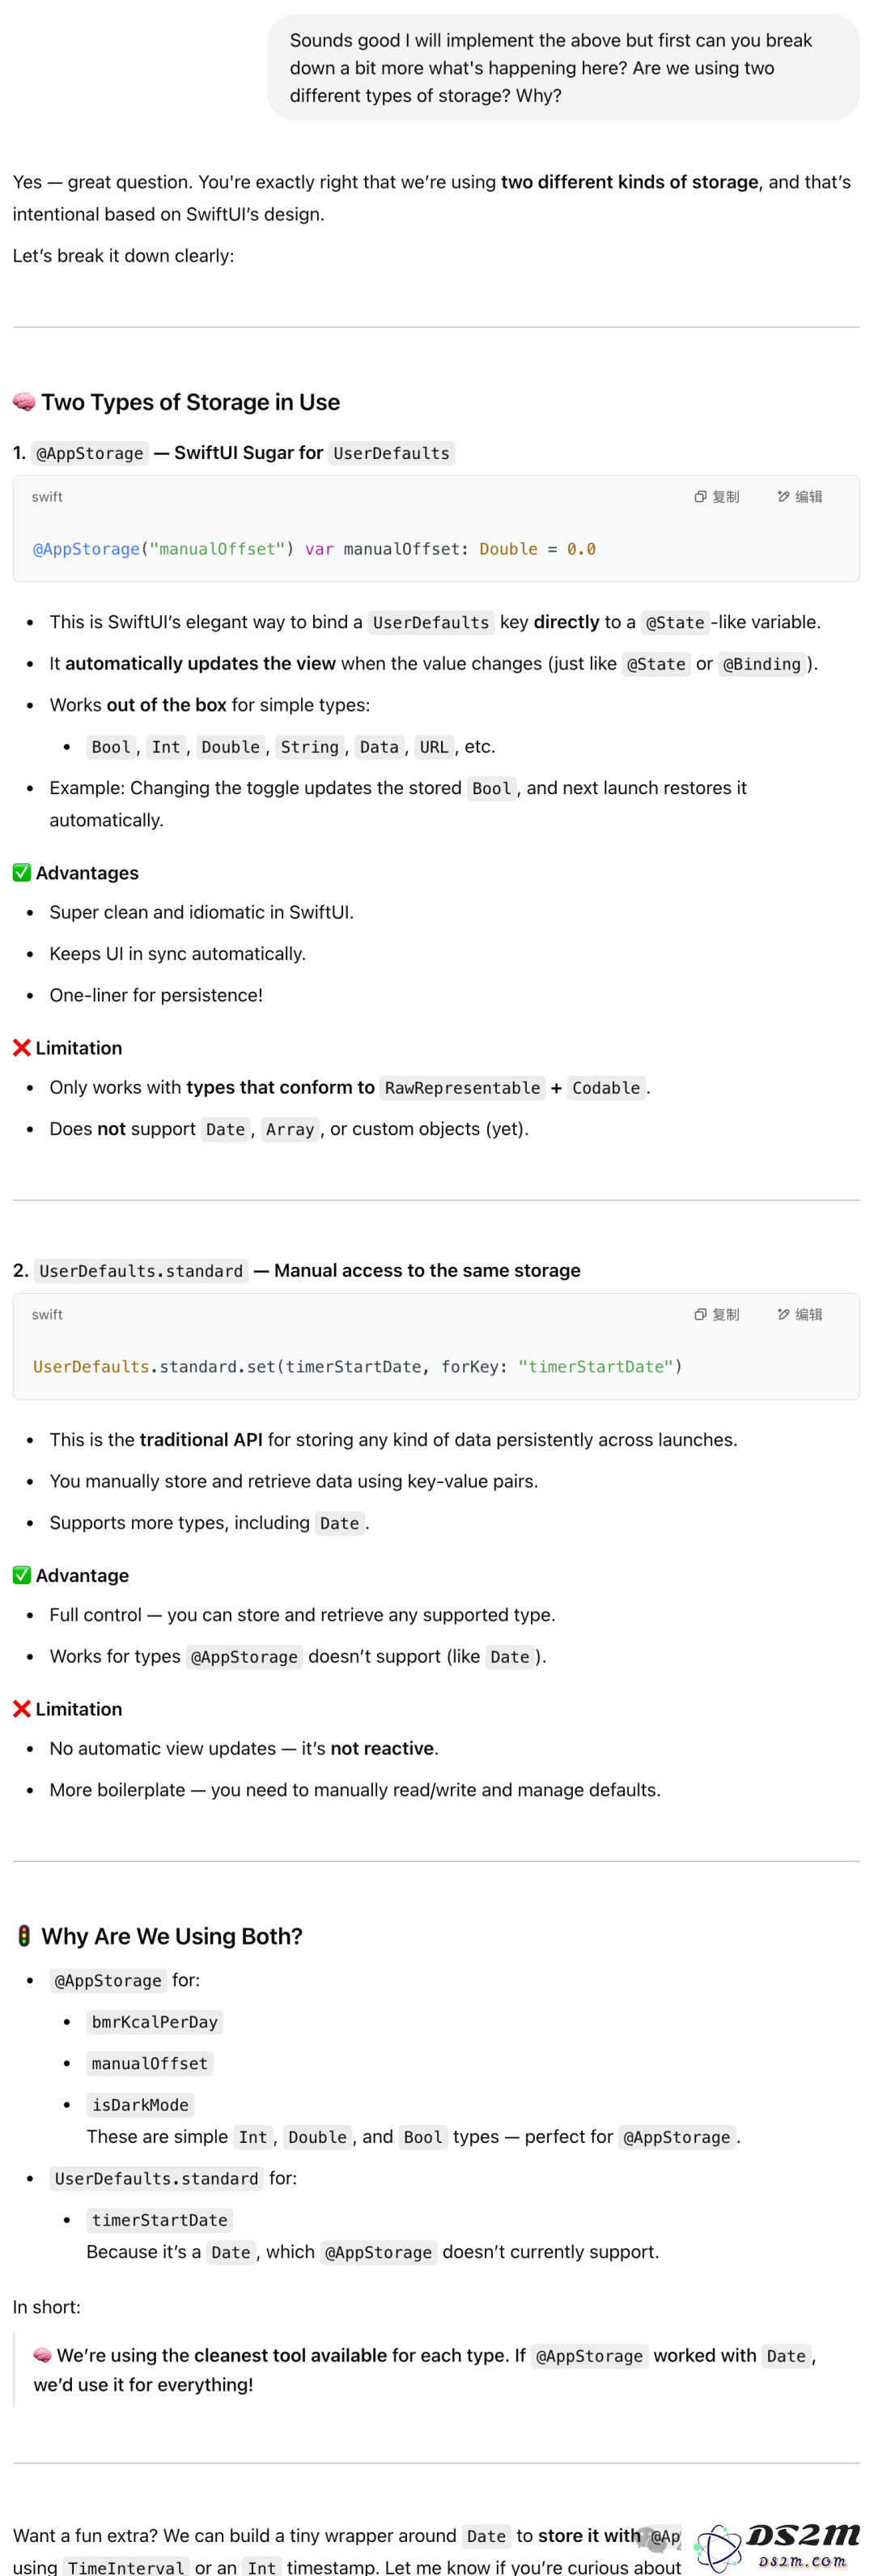The height and width of the screenshot is (2576, 874).
Task: Click the brain emoji beside Two Types of Storage
Action: click(24, 402)
